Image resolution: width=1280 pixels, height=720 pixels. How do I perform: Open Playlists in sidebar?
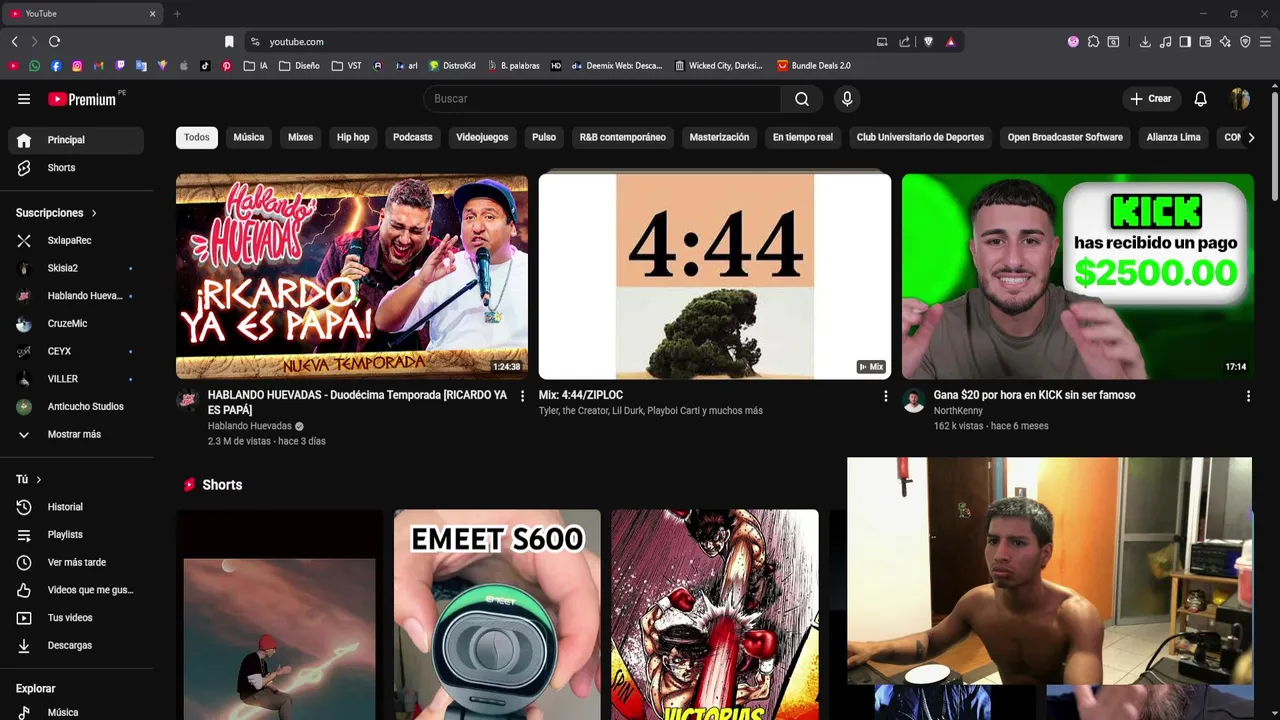pos(76,535)
